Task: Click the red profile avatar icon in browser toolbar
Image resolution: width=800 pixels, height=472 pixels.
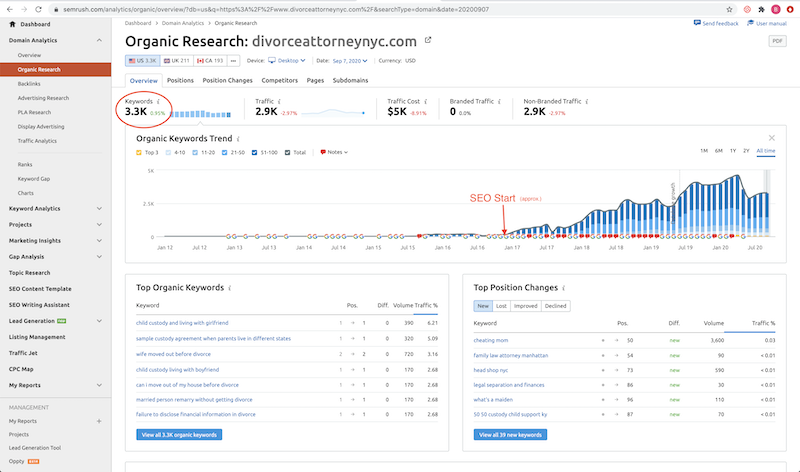Action: pos(776,9)
